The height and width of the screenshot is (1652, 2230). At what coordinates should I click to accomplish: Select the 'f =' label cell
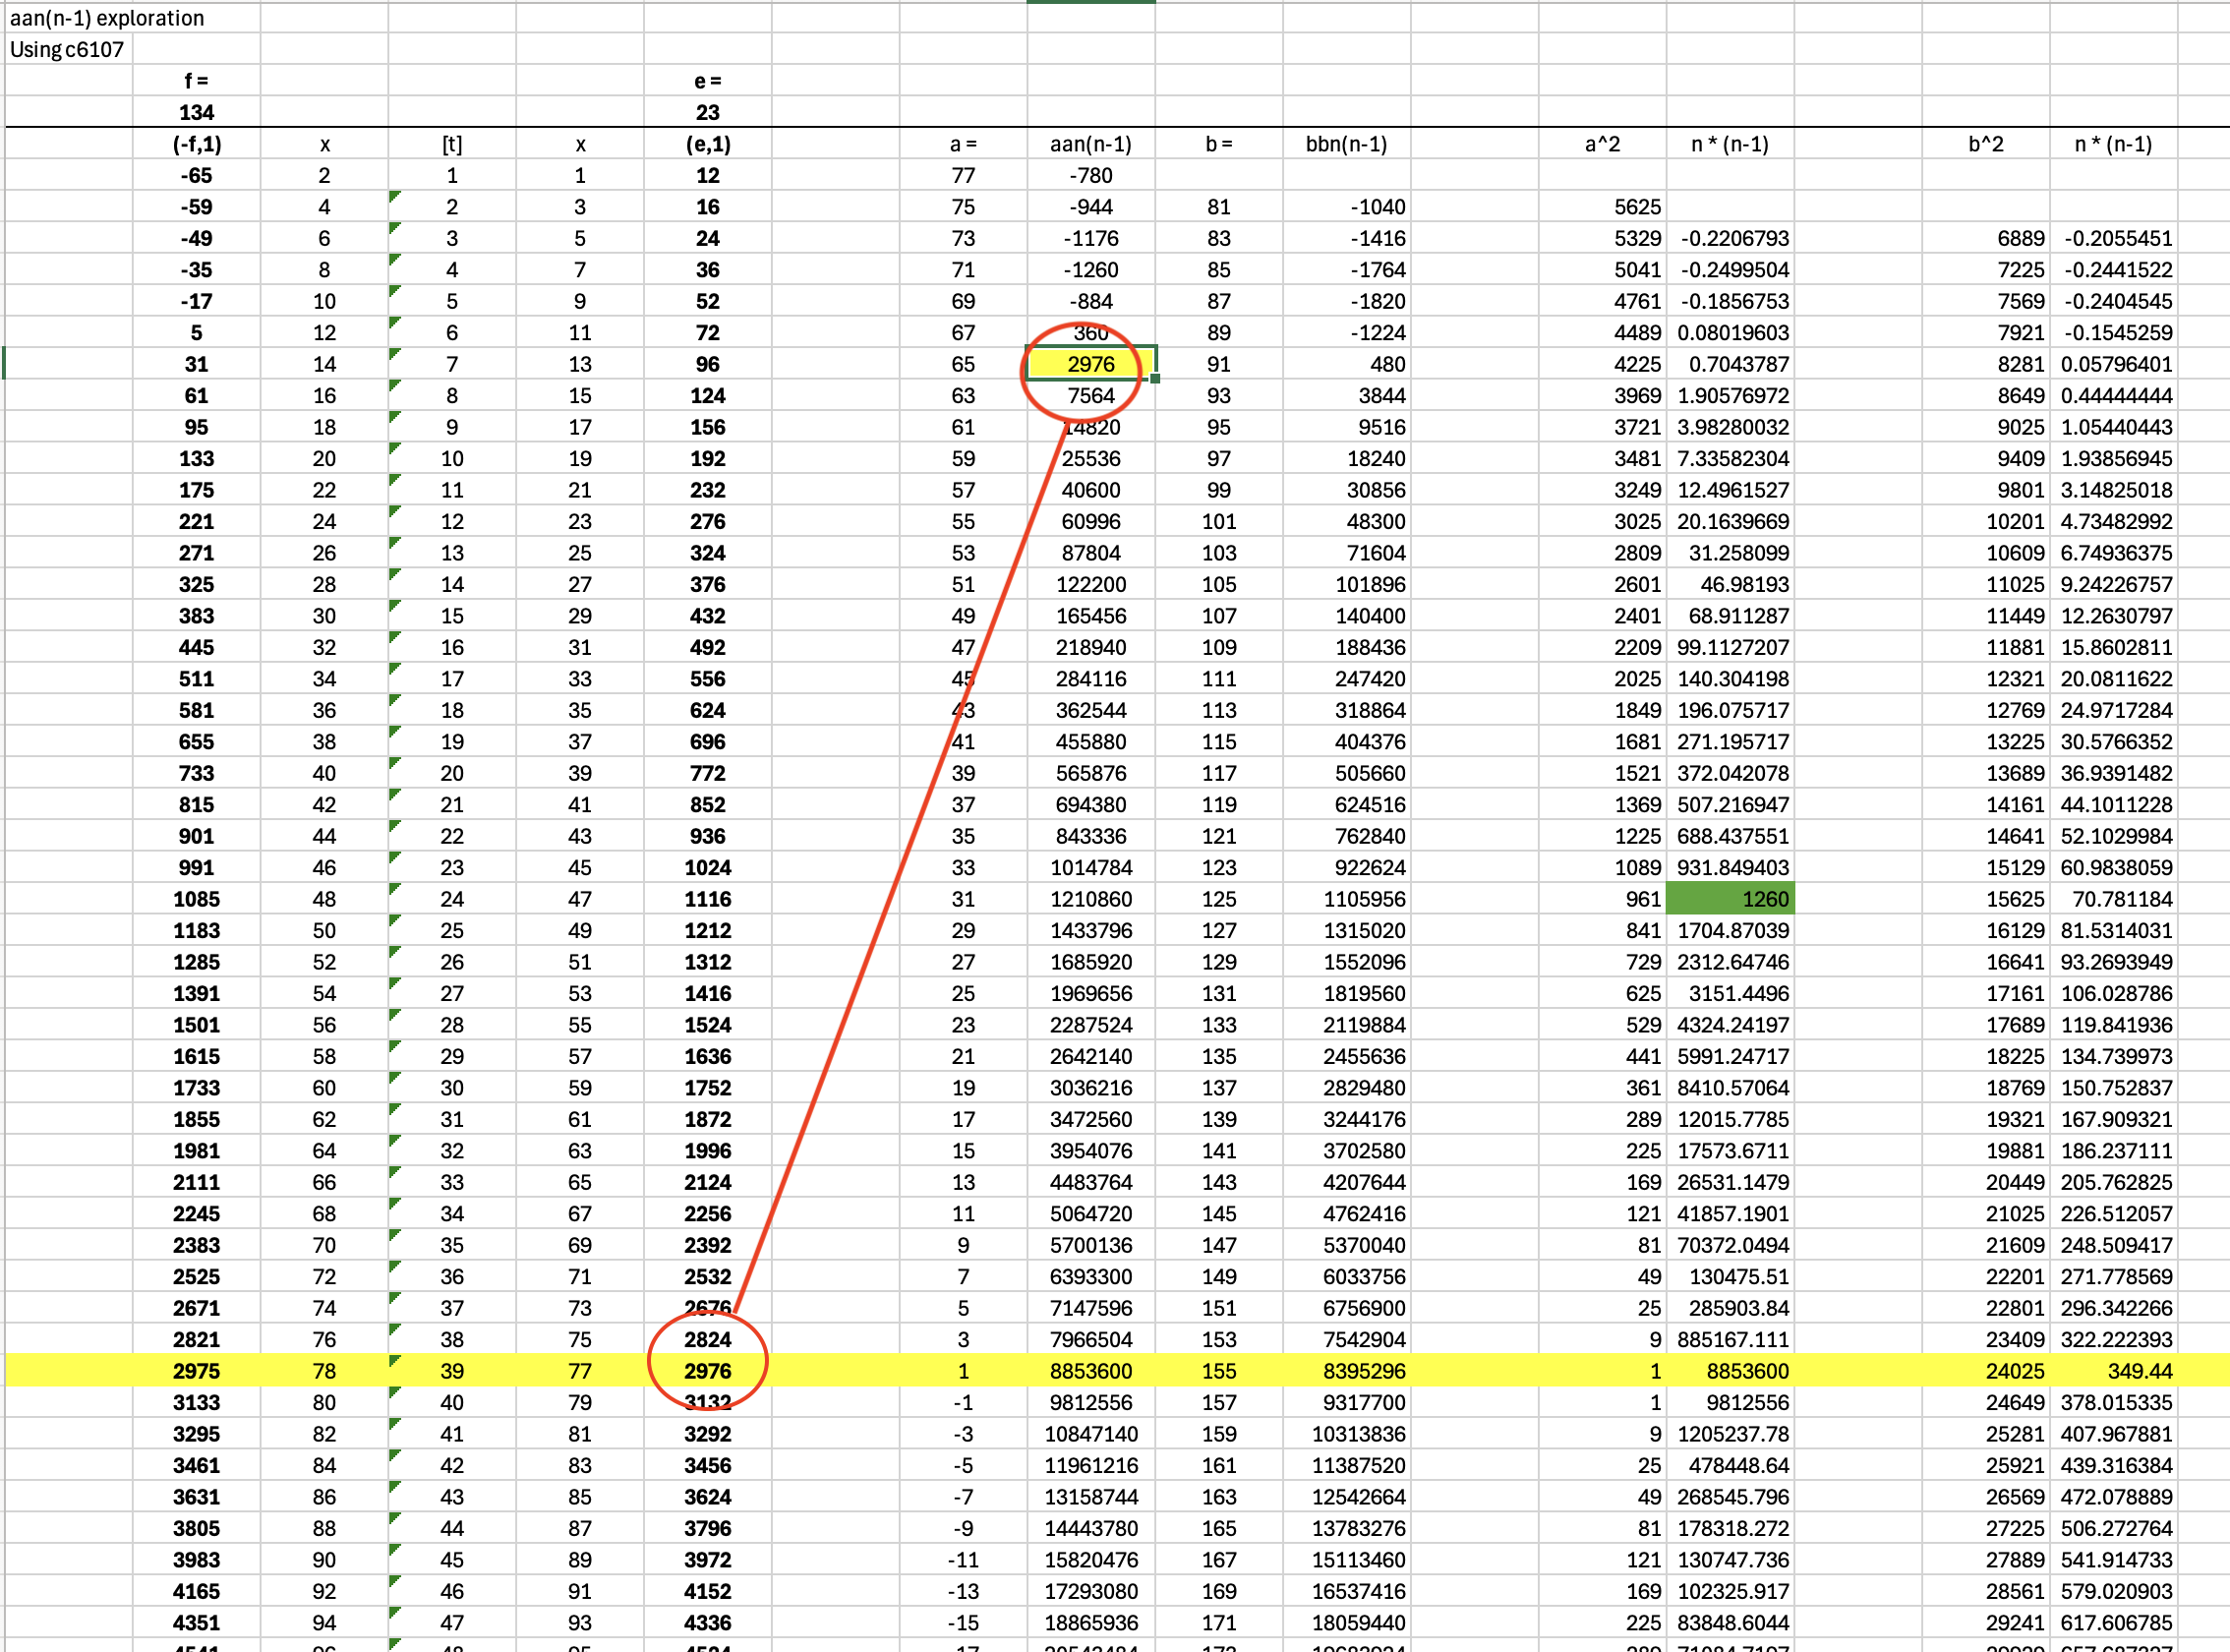[196, 81]
